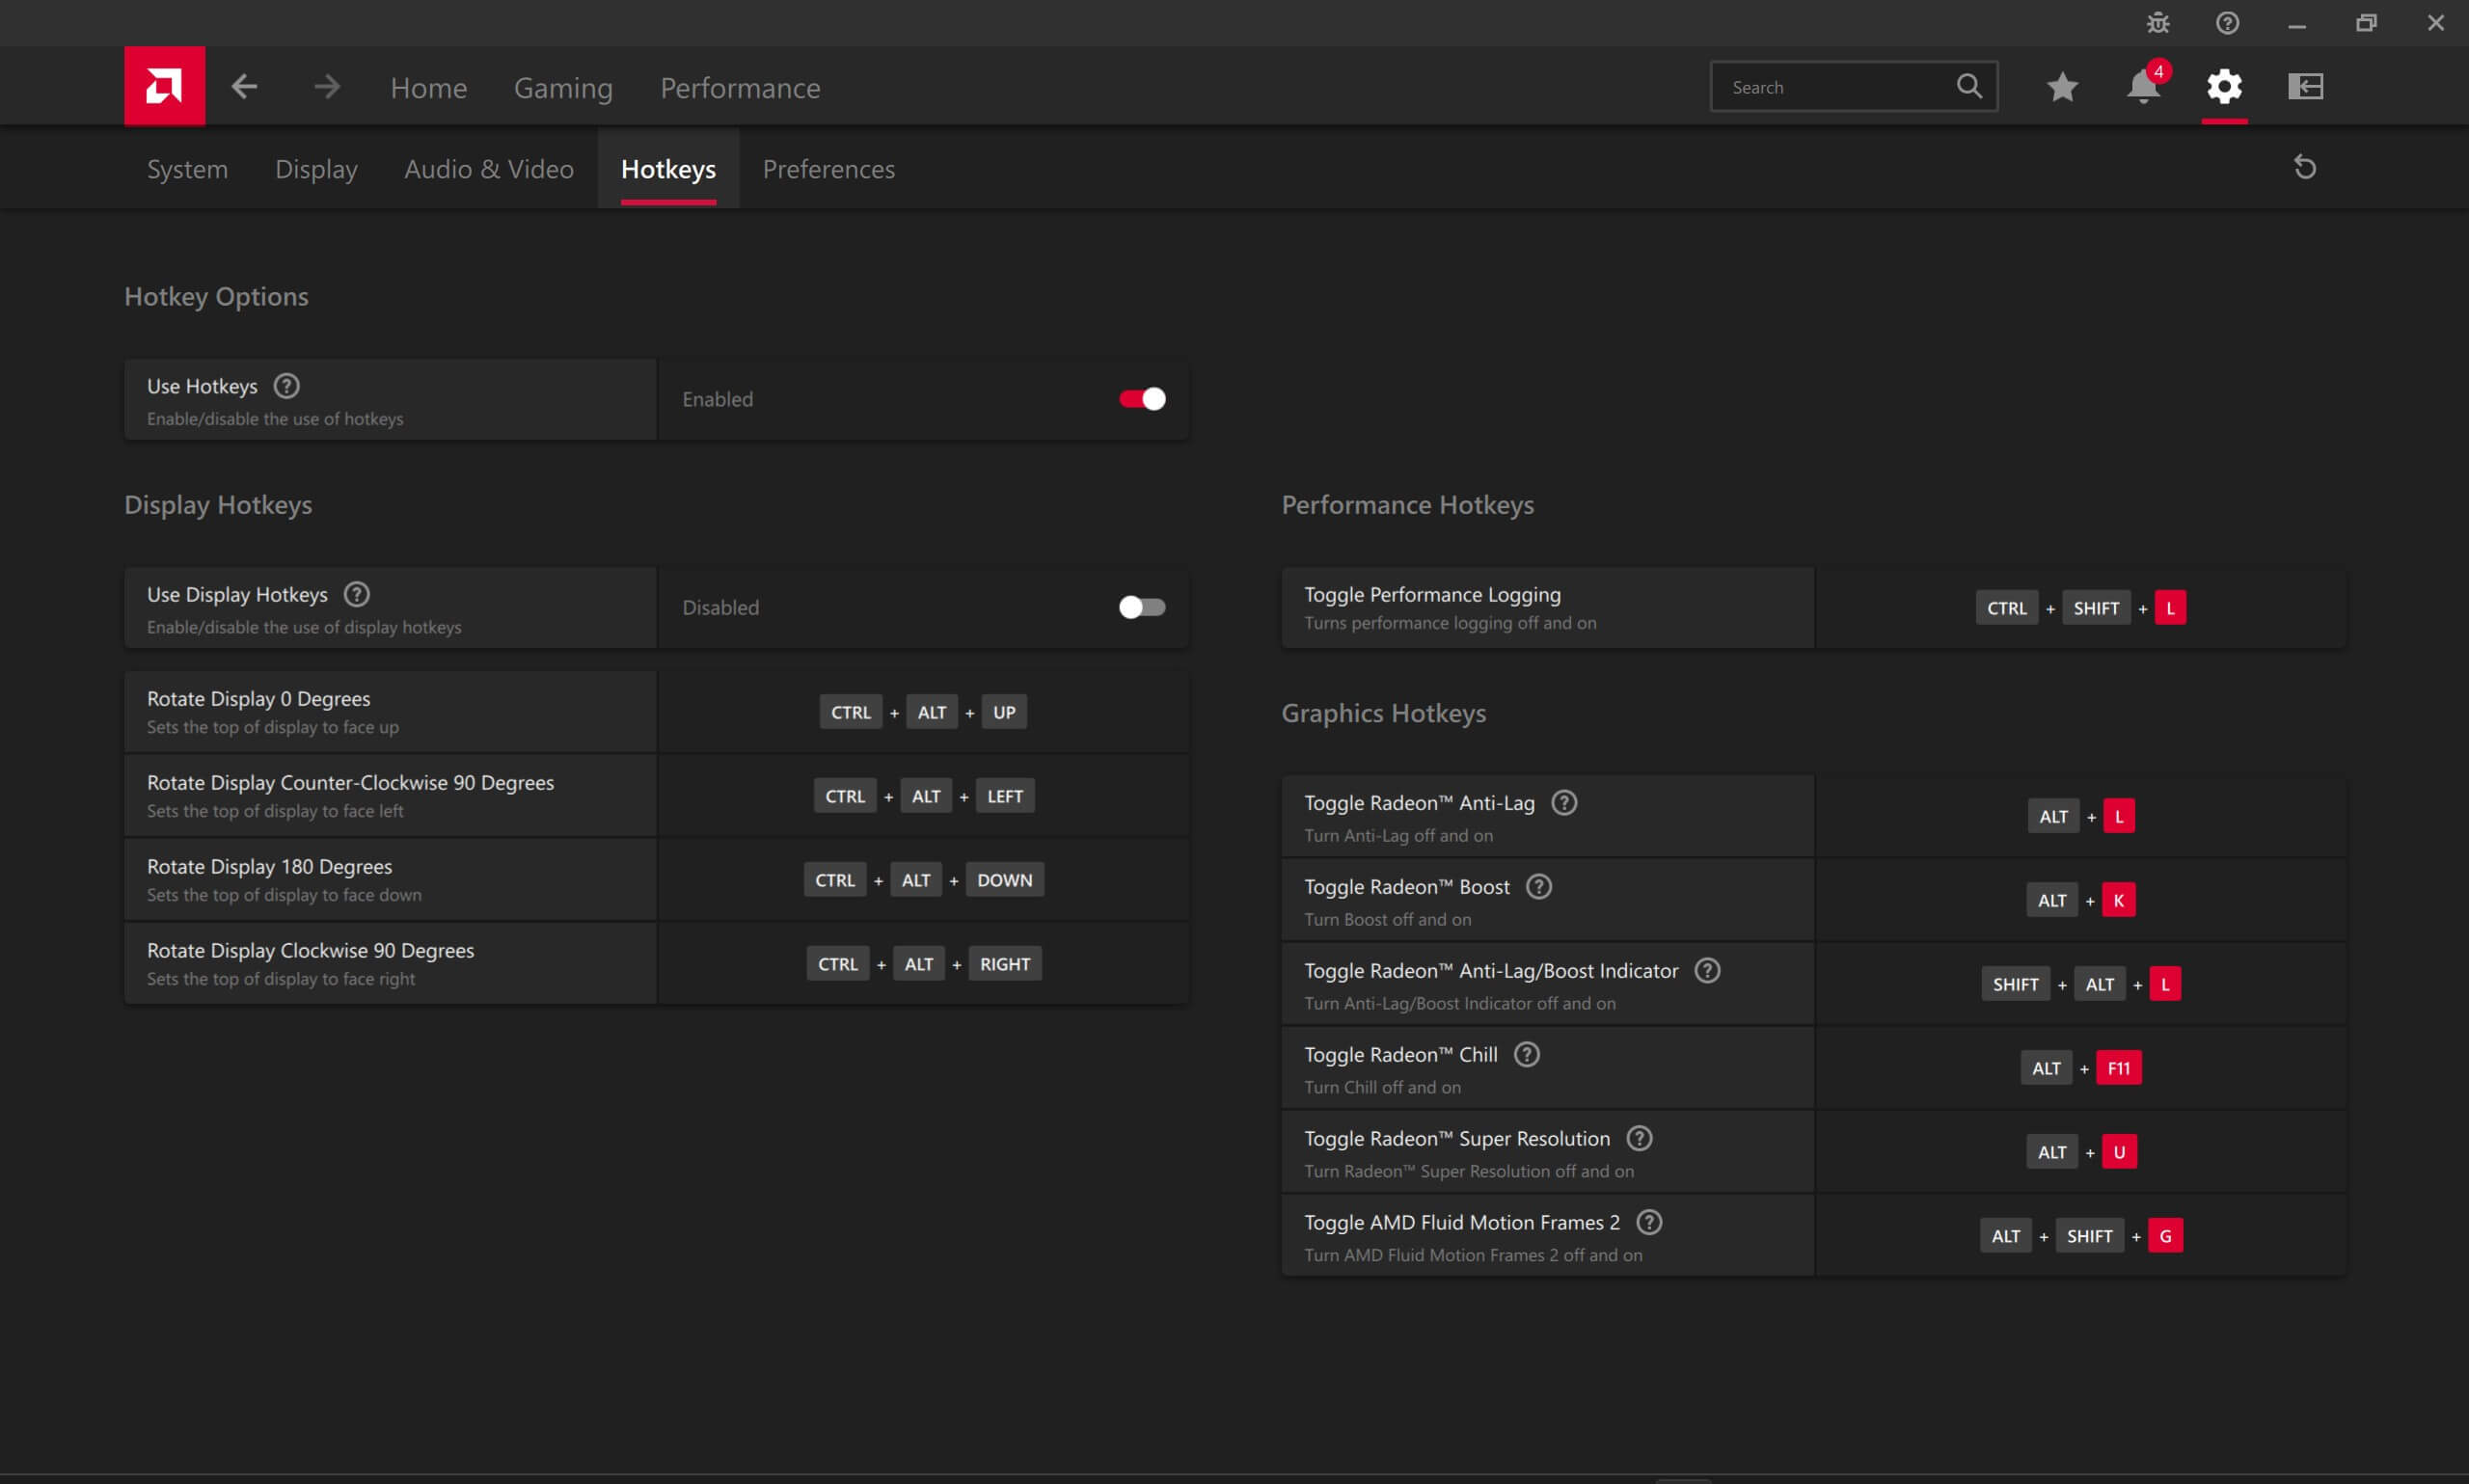Edit Anti-Lag/Boost Indicator hotkey L key

pos(2164,984)
